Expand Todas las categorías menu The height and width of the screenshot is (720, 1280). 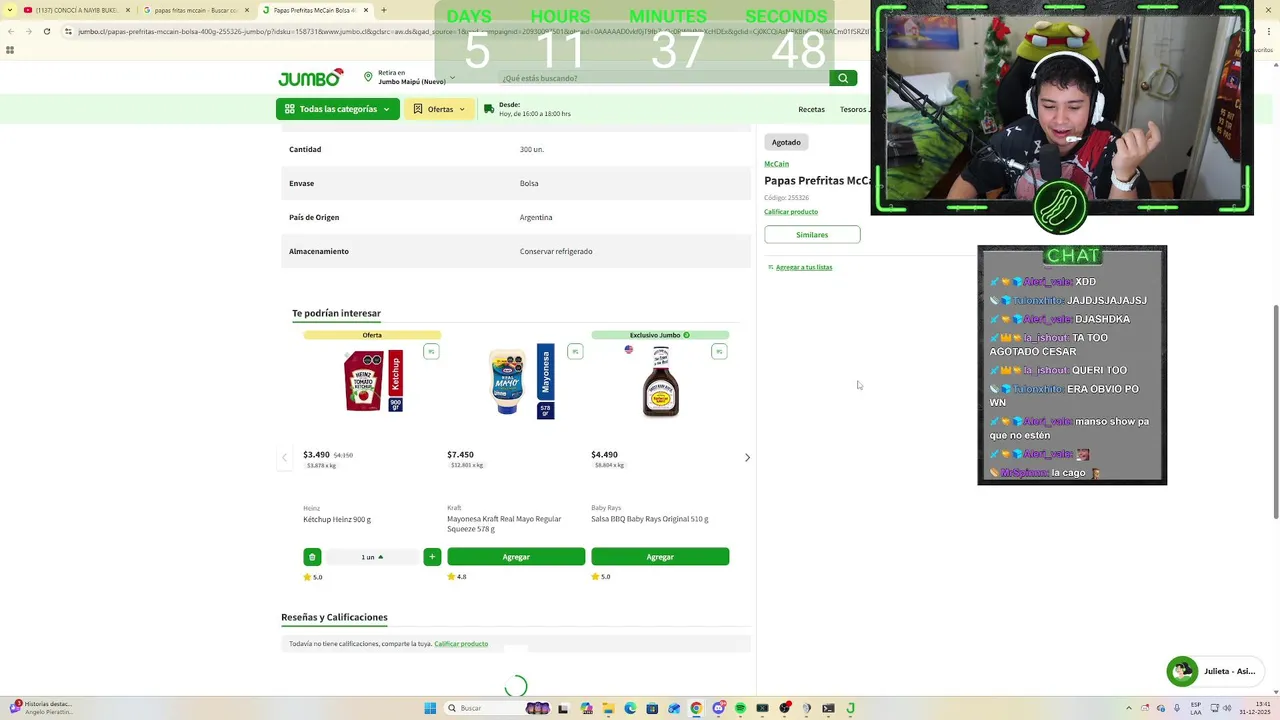[x=338, y=109]
